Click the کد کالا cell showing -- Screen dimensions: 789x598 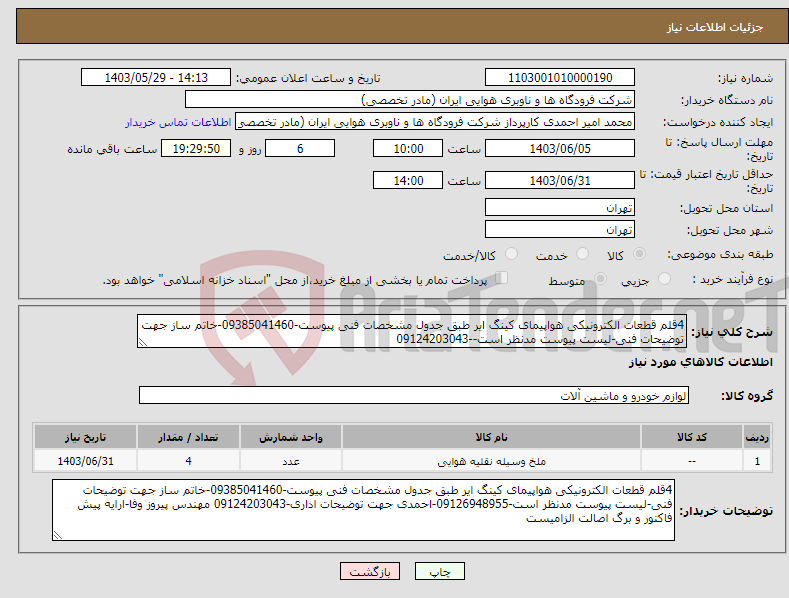click(x=692, y=461)
